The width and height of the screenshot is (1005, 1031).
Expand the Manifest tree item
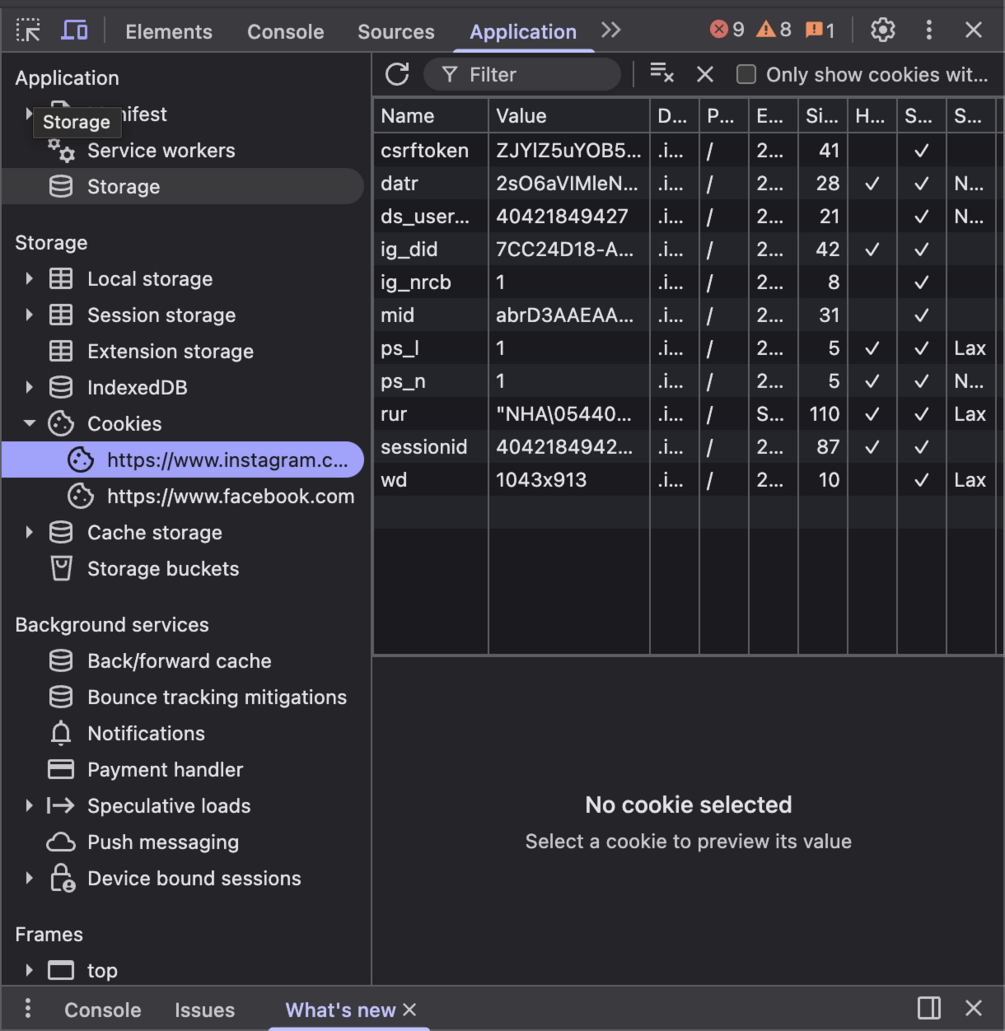pos(28,114)
